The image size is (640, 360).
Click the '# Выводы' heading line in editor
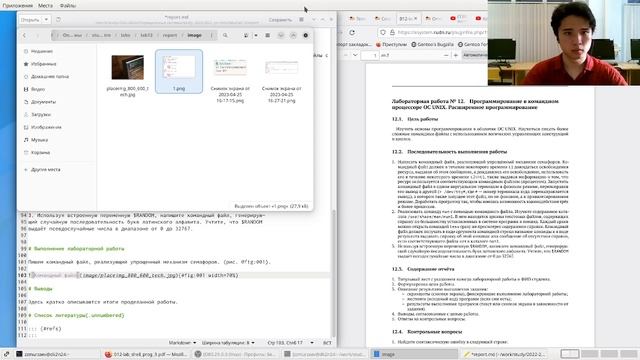click(x=41, y=289)
